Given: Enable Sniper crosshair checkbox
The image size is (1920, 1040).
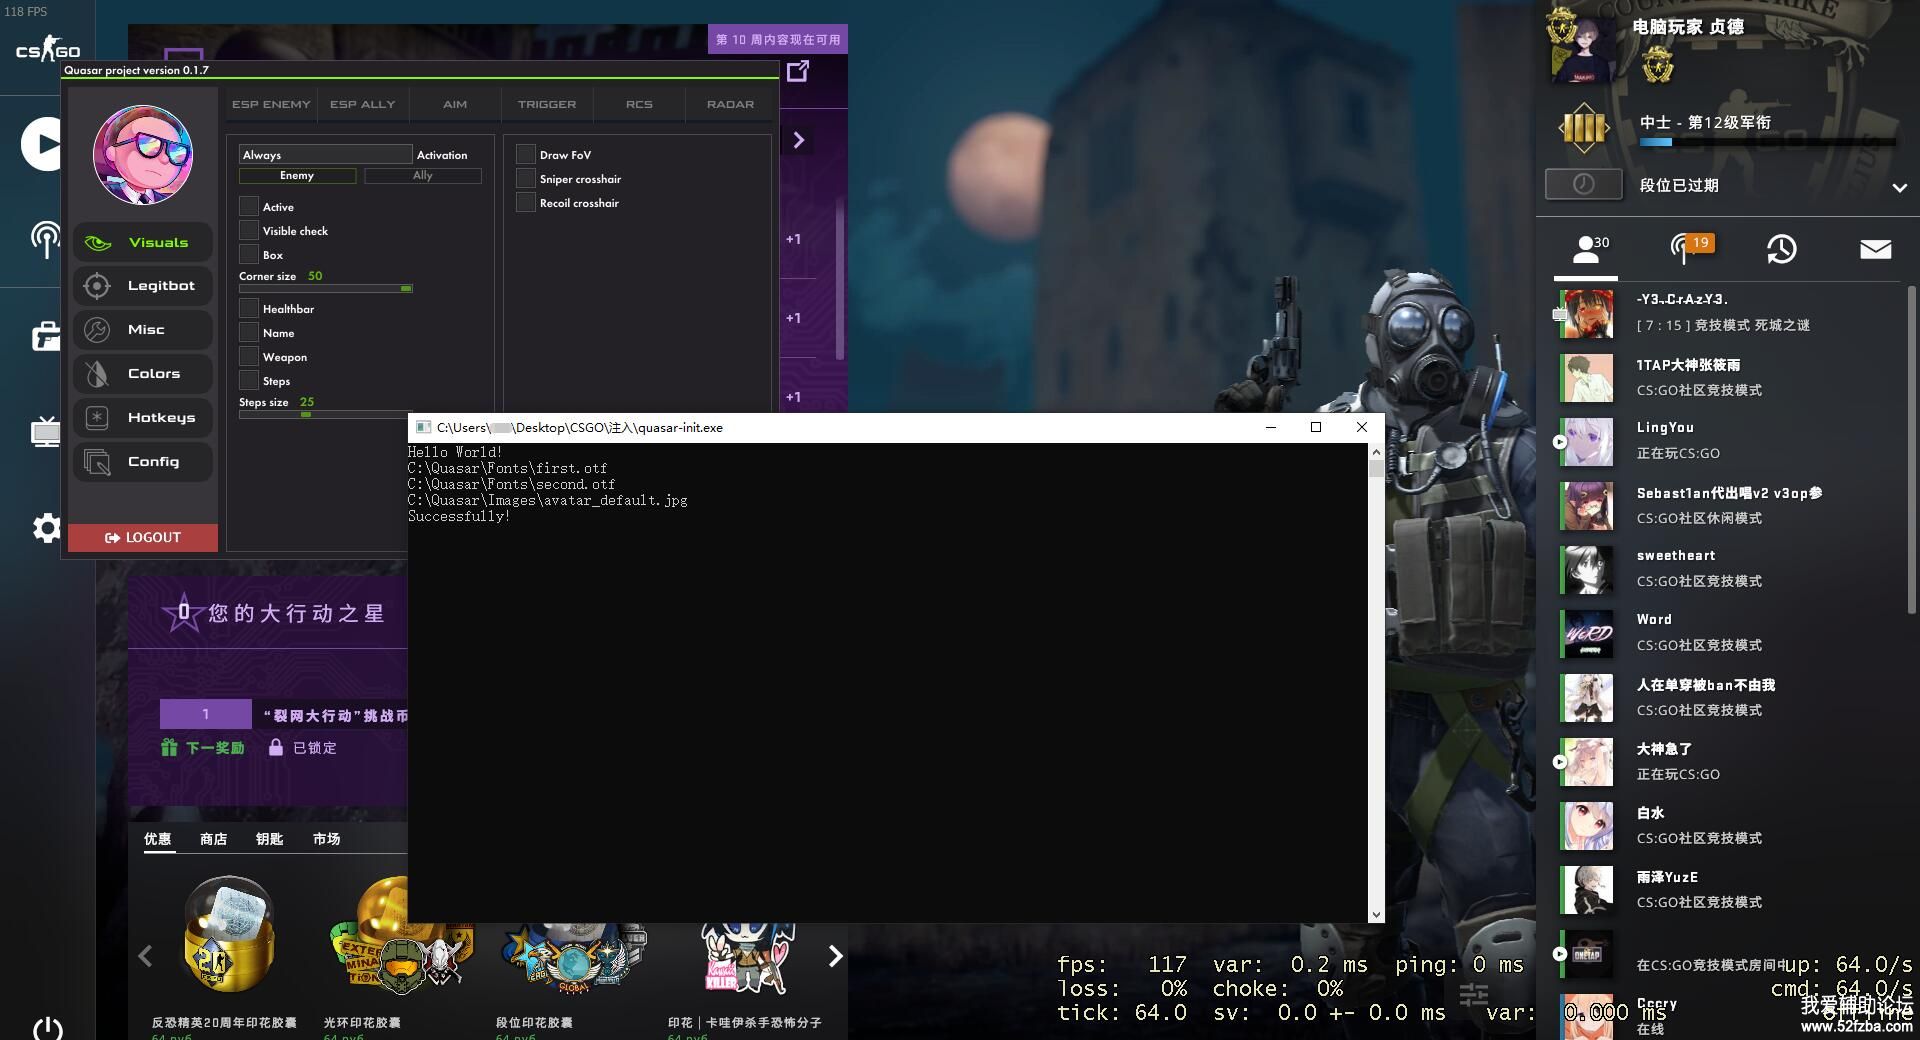Looking at the screenshot, I should (x=526, y=178).
